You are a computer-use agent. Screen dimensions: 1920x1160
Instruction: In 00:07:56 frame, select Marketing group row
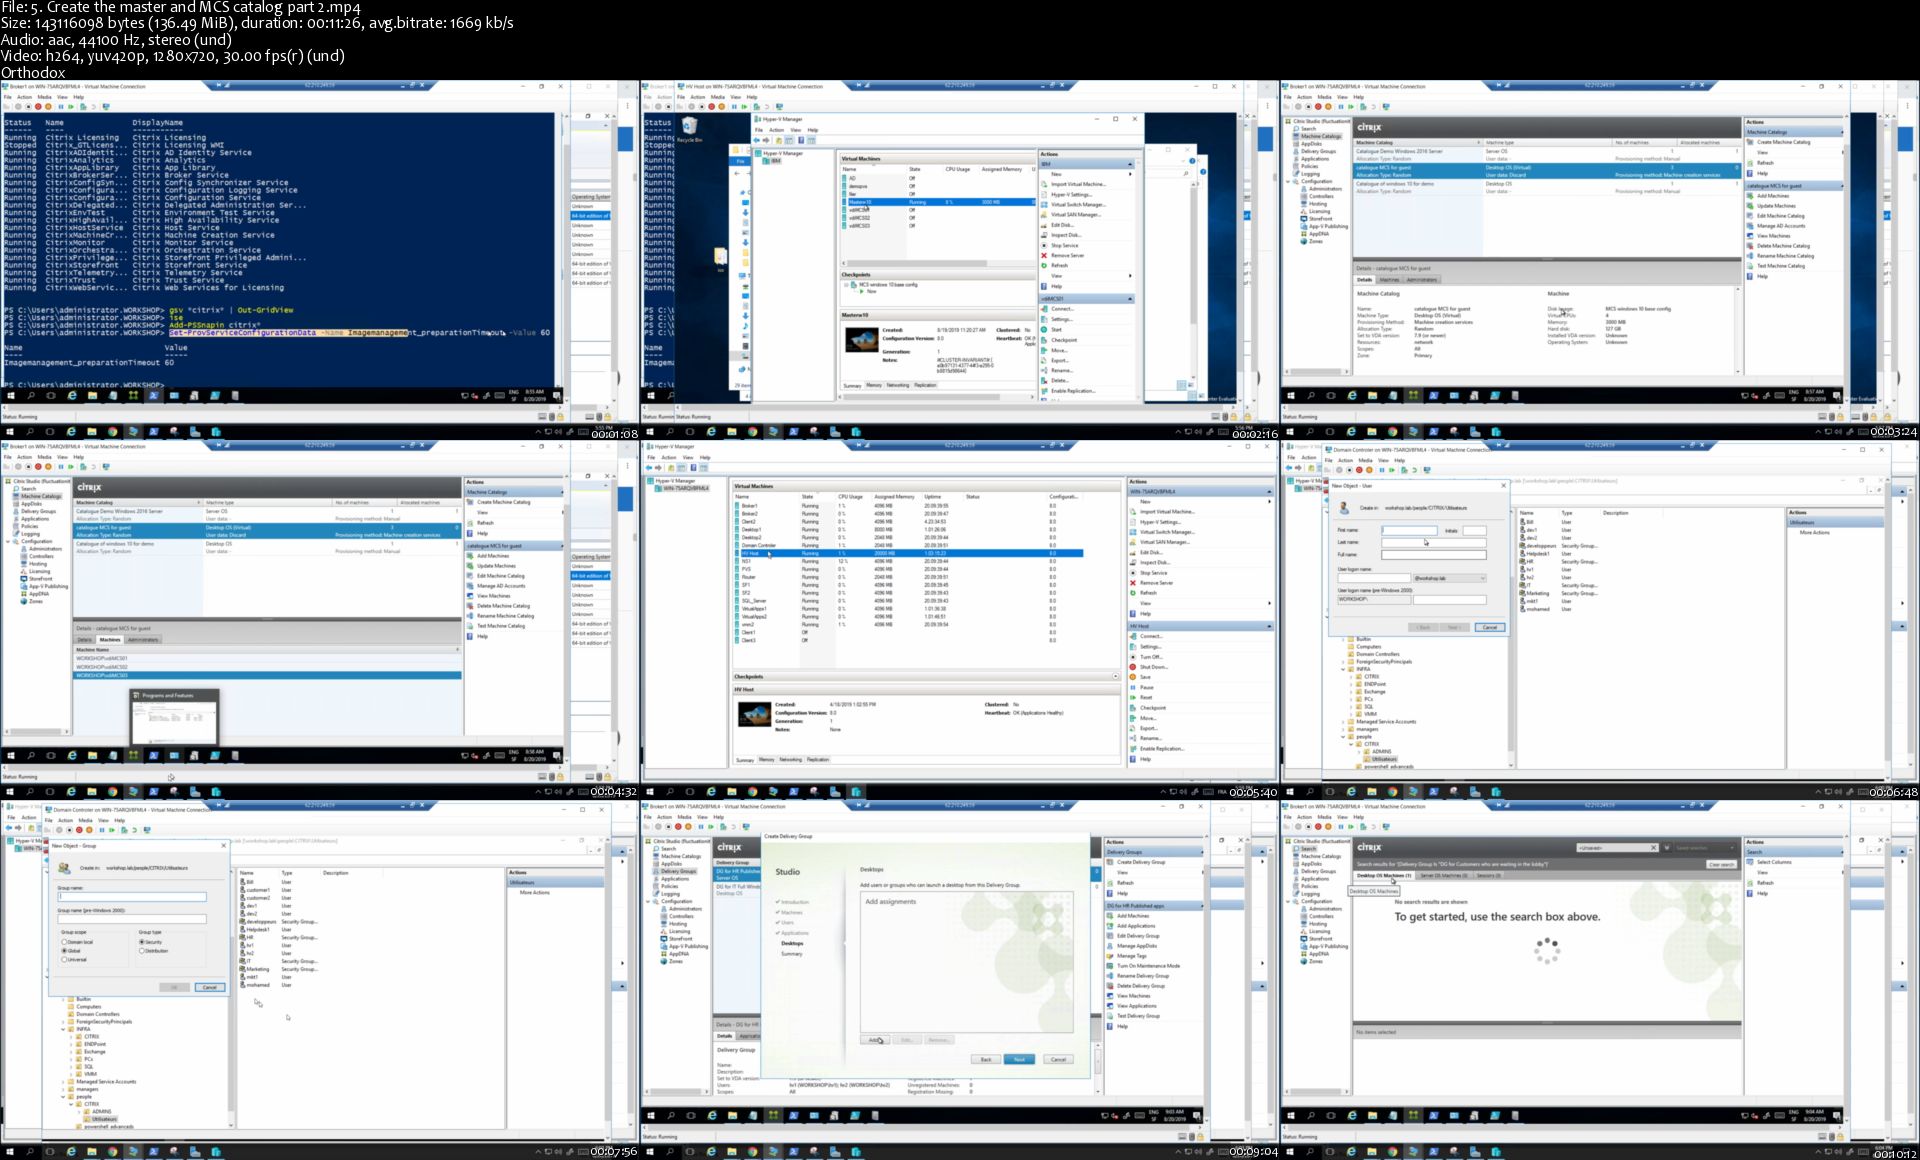pyautogui.click(x=280, y=969)
